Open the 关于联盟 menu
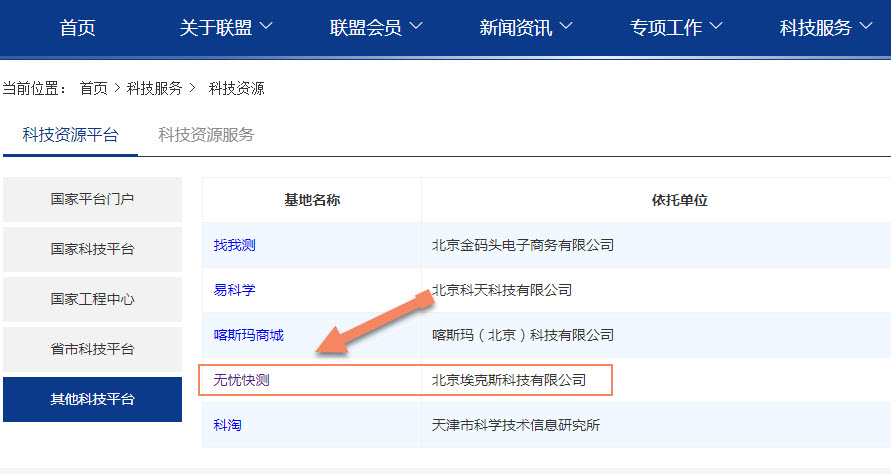 216,27
